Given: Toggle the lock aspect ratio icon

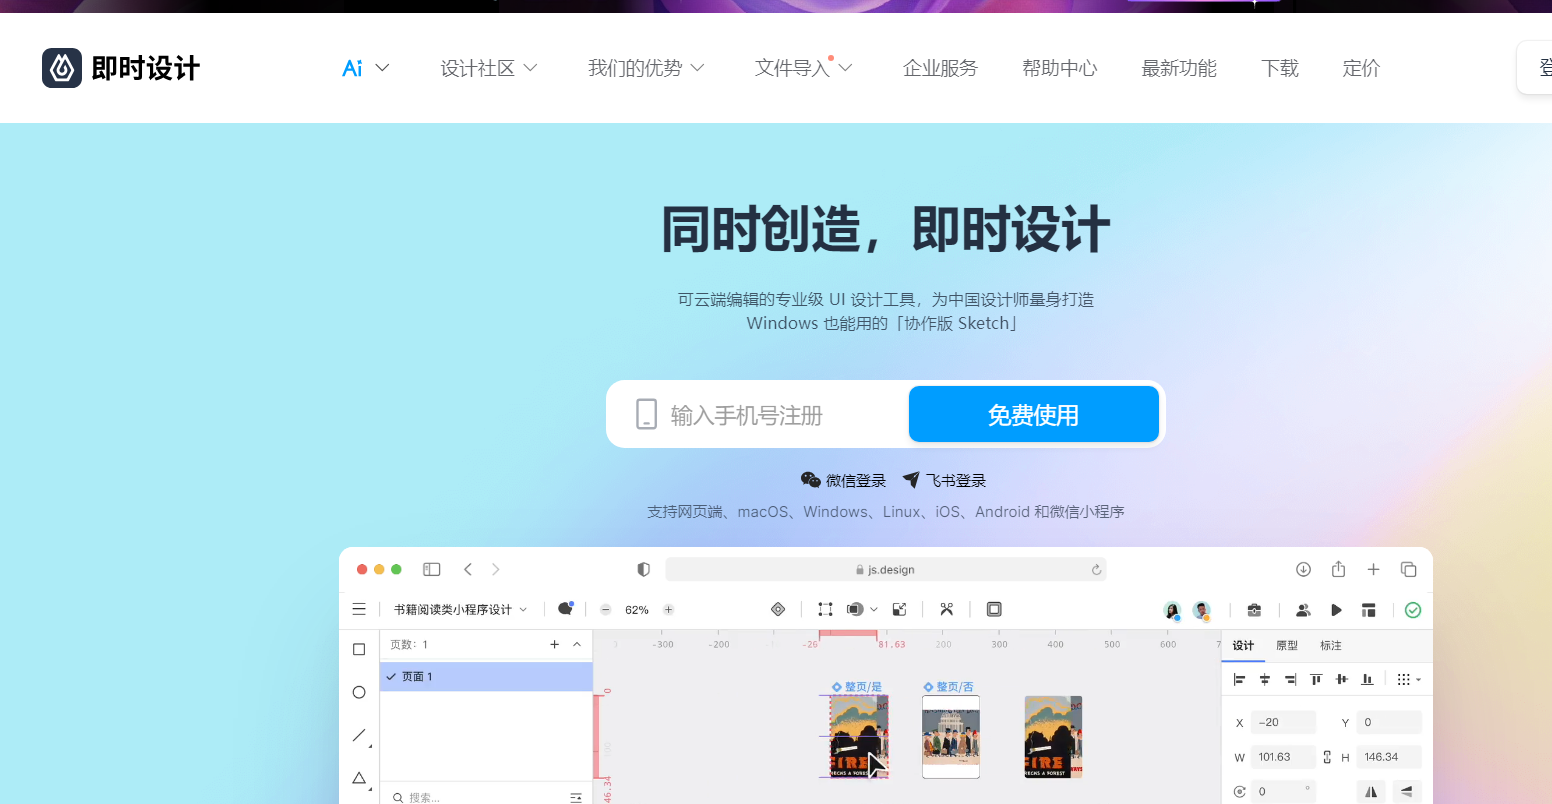Looking at the screenshot, I should (1327, 757).
